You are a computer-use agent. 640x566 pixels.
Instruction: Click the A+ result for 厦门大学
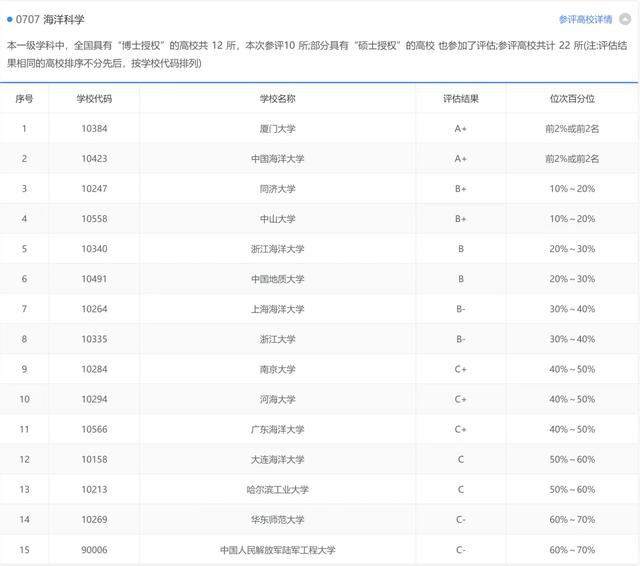(461, 129)
